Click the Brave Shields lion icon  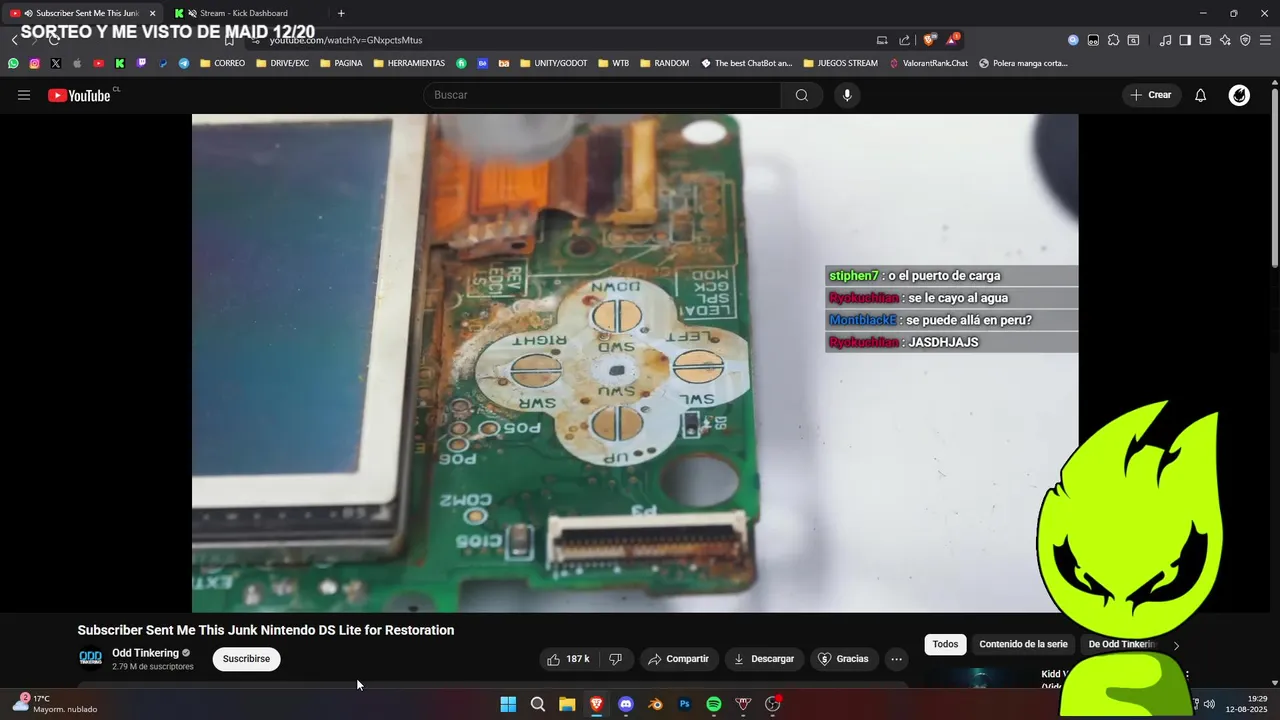pos(929,40)
